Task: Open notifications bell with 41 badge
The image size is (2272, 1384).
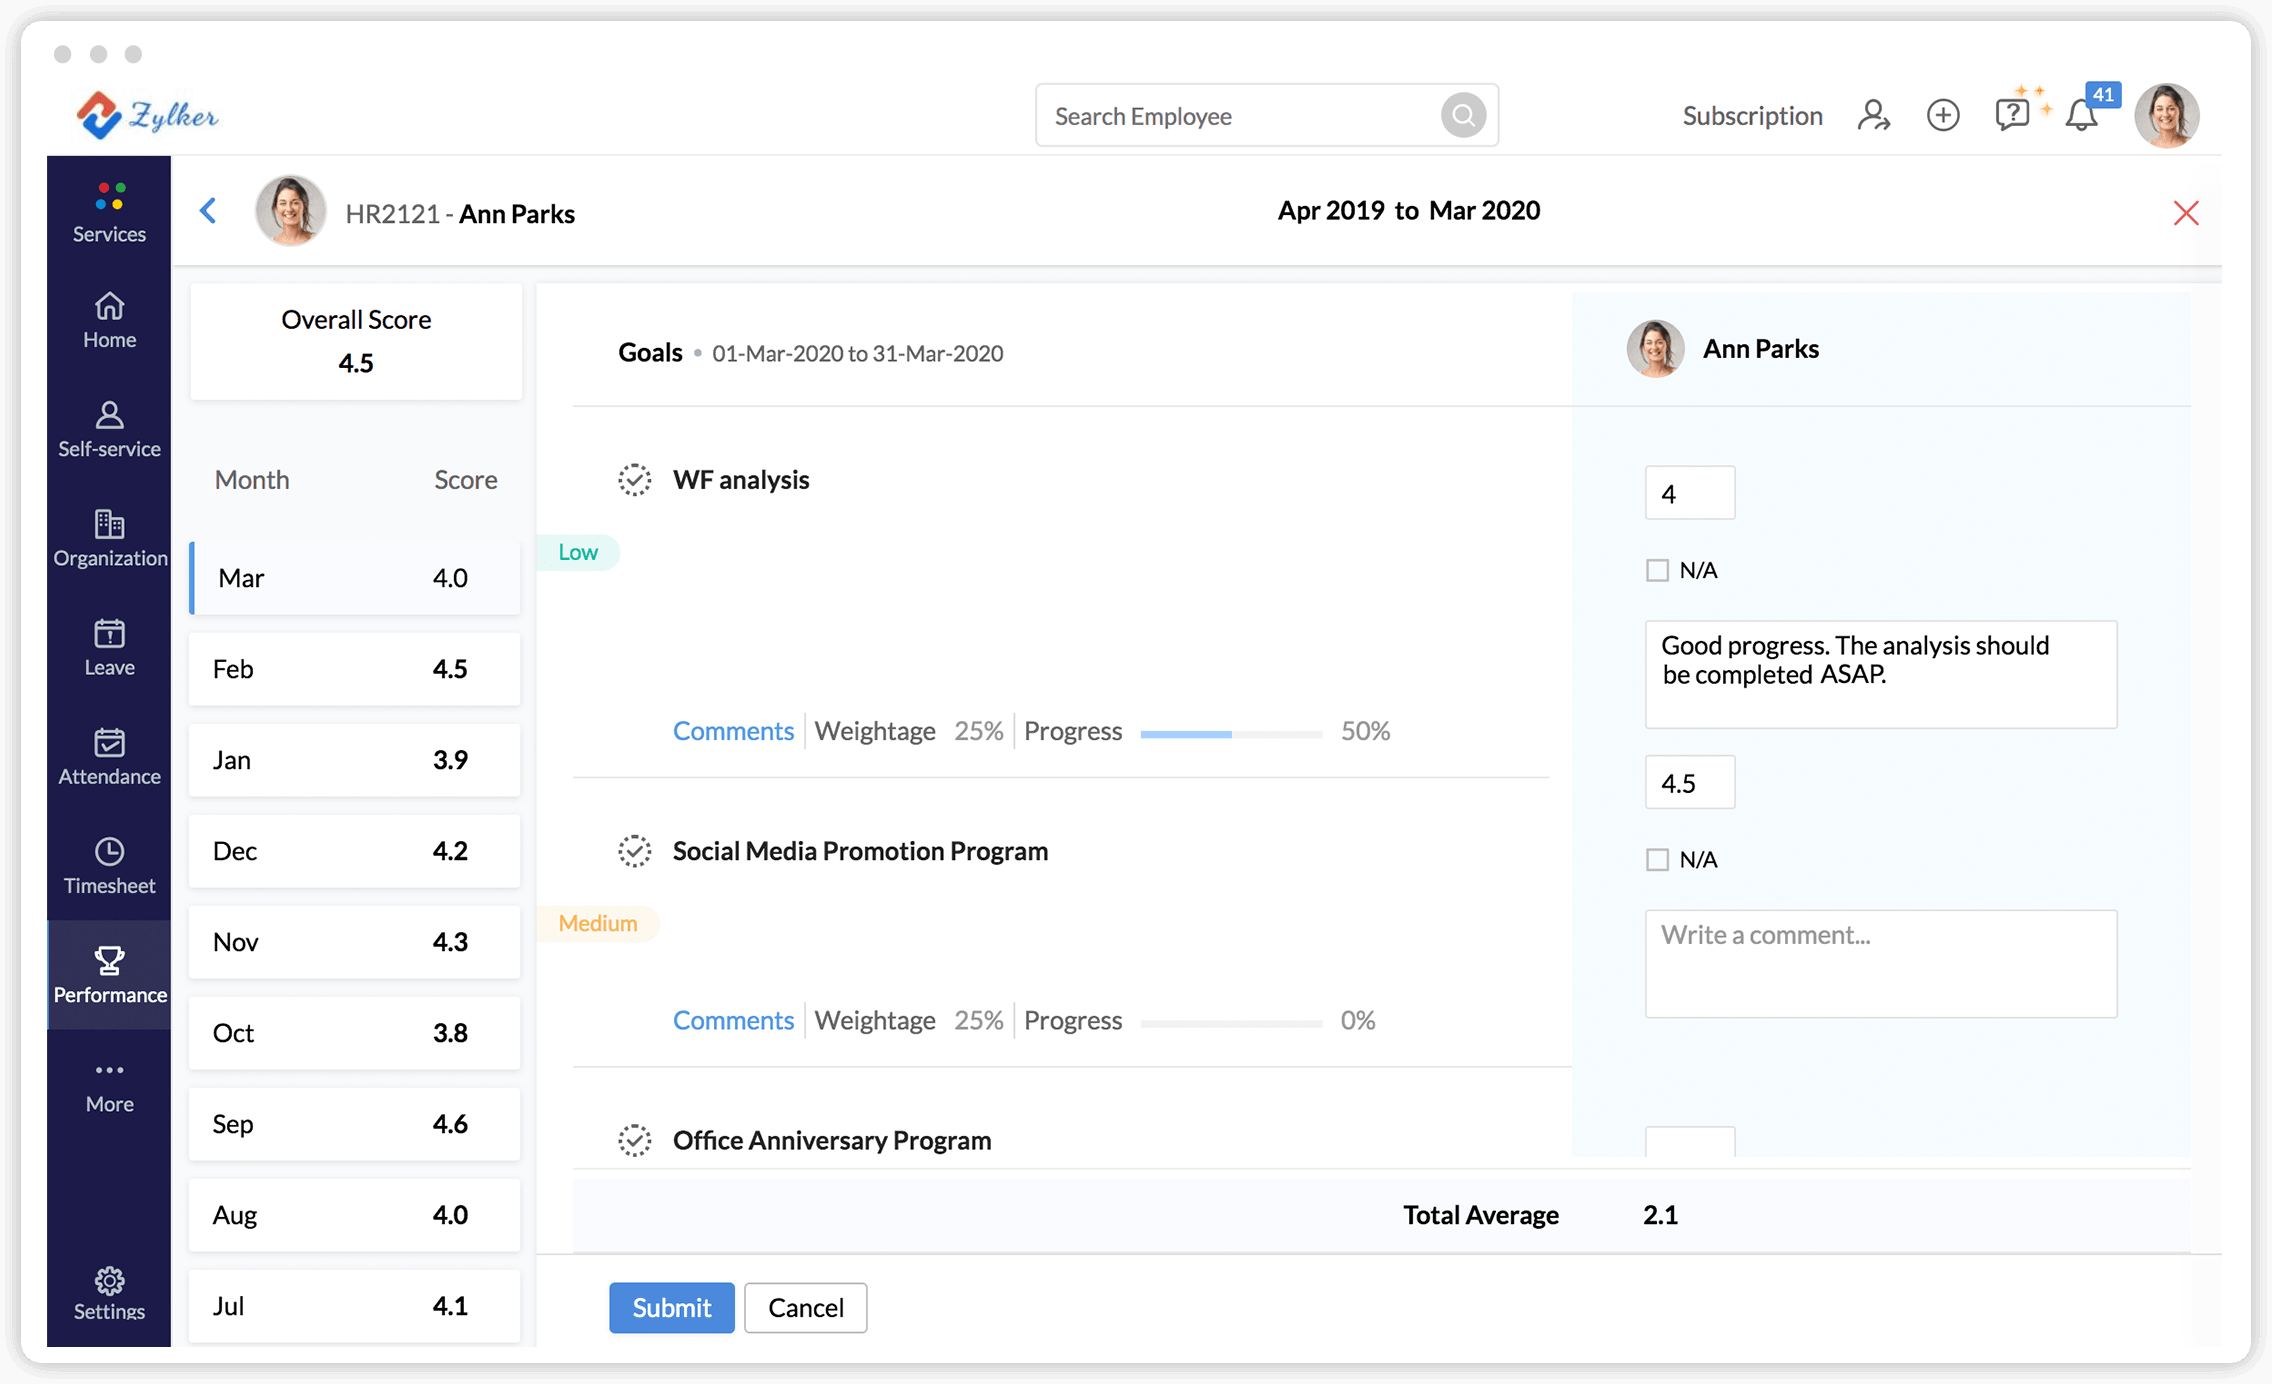Action: [x=2082, y=115]
